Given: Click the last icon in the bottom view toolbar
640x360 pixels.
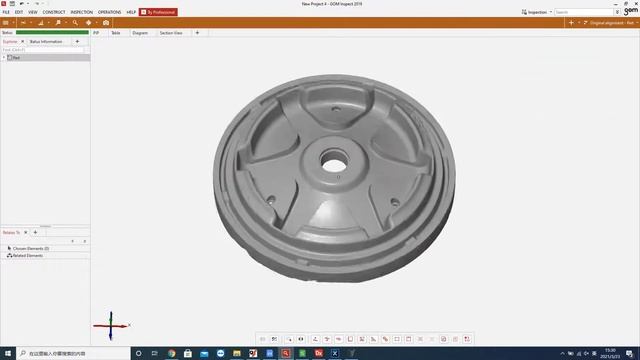Looking at the screenshot, I should (x=467, y=339).
